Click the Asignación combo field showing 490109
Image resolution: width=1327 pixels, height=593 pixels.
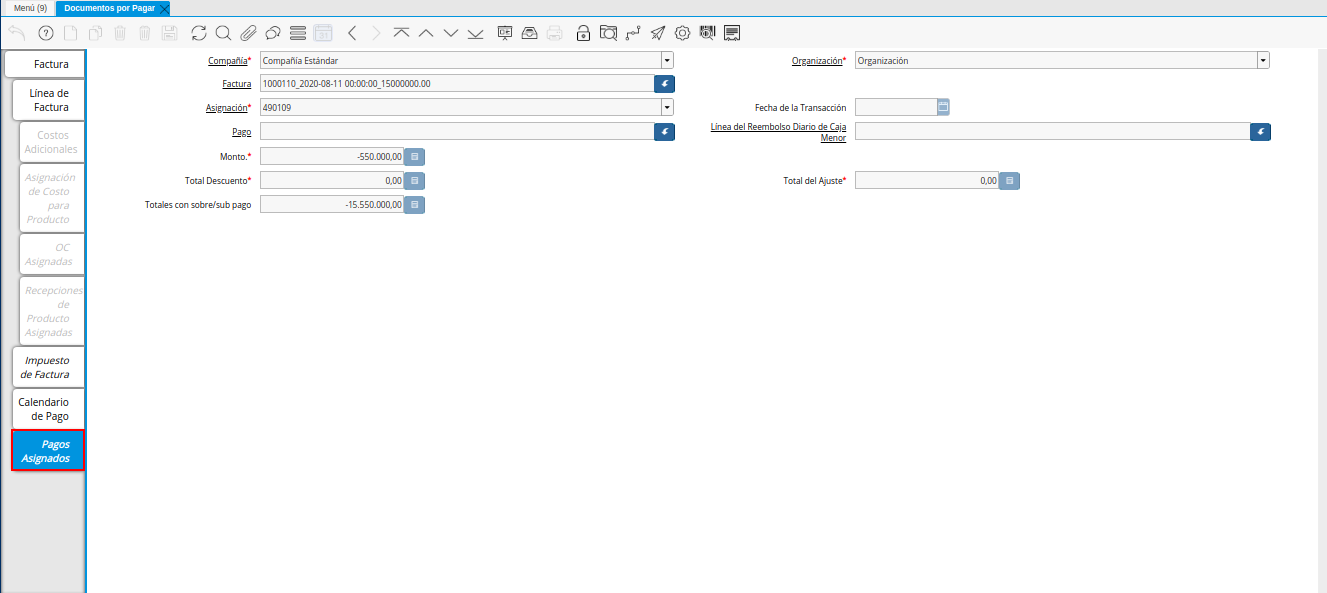460,107
